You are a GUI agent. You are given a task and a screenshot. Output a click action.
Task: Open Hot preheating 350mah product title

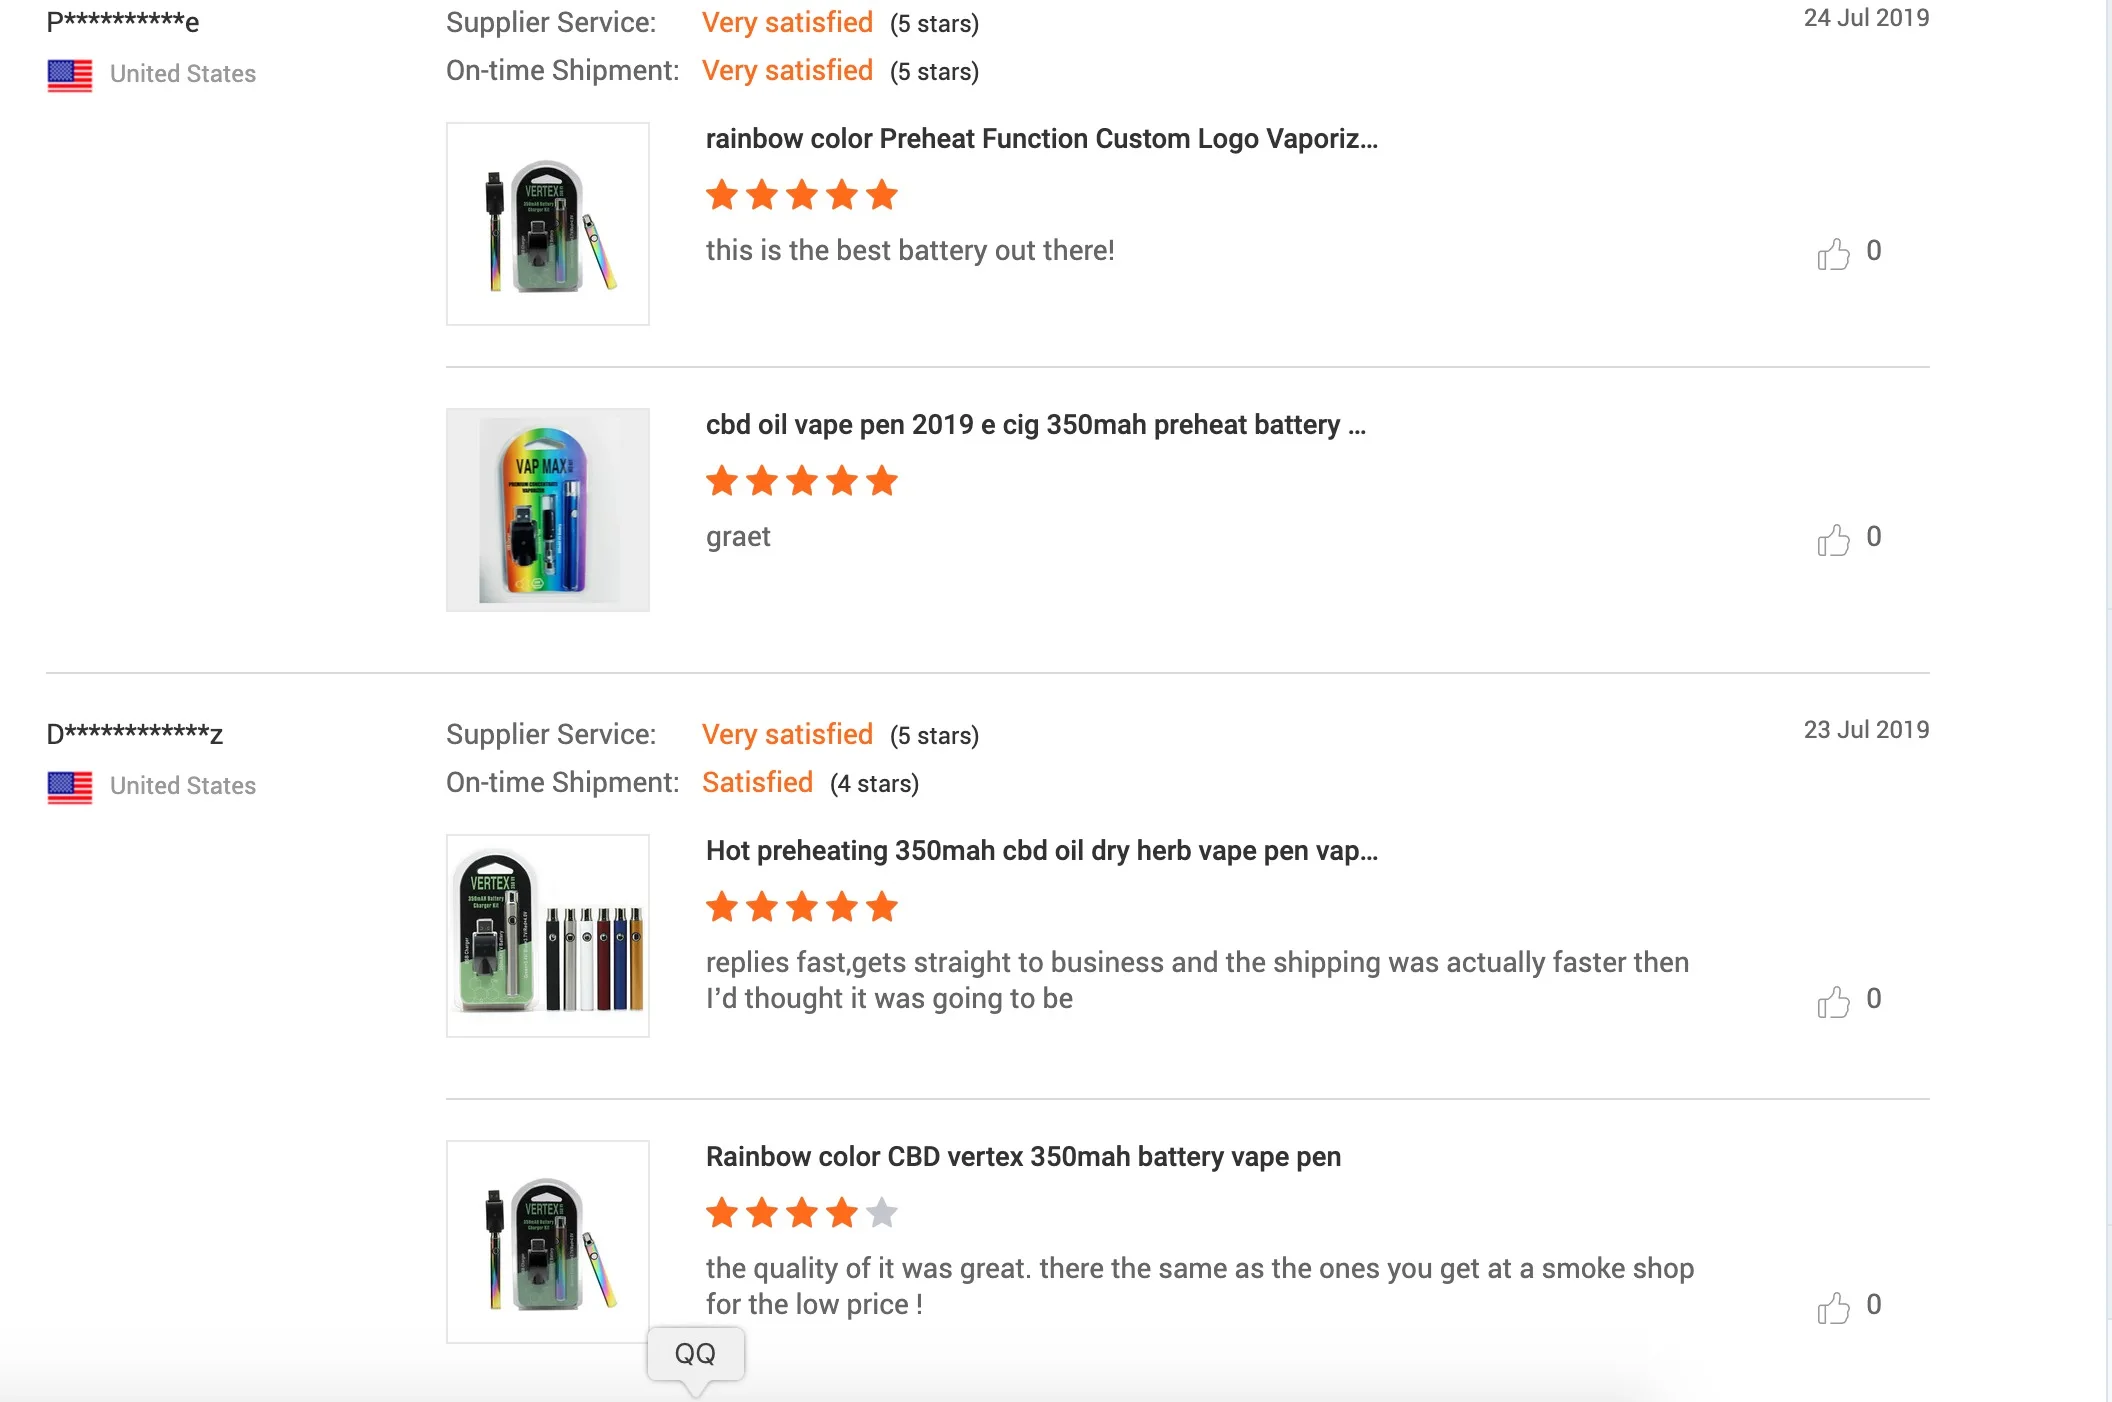[1041, 851]
